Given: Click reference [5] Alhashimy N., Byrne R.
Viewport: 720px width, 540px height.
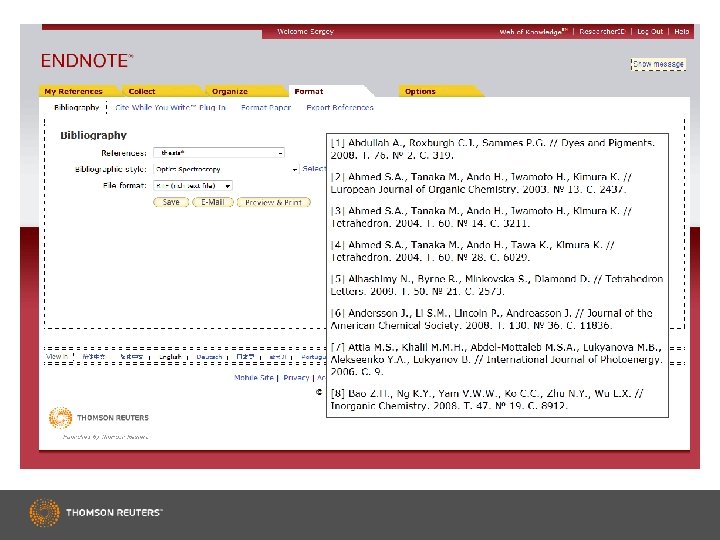Looking at the screenshot, I should coord(497,285).
